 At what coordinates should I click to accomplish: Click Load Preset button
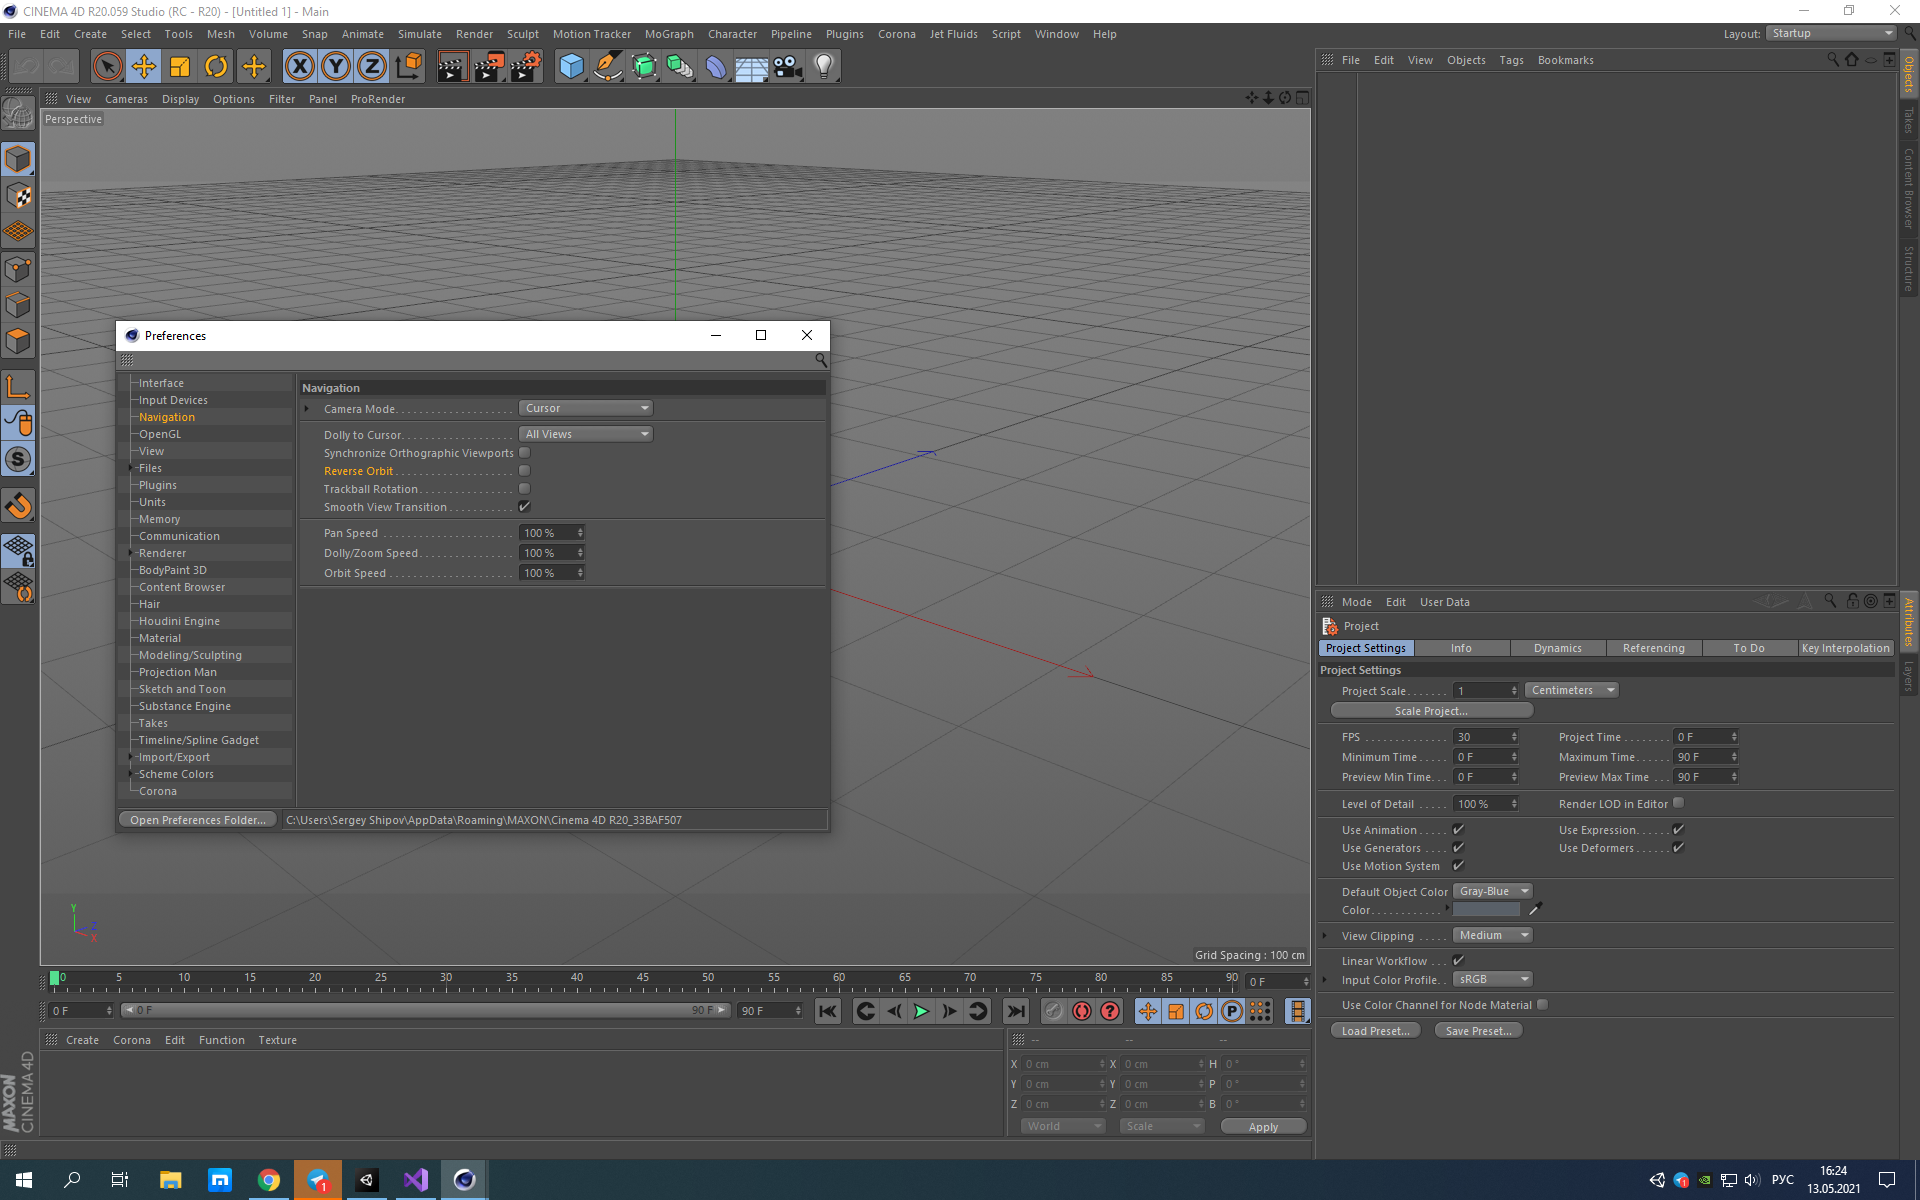[1375, 1031]
